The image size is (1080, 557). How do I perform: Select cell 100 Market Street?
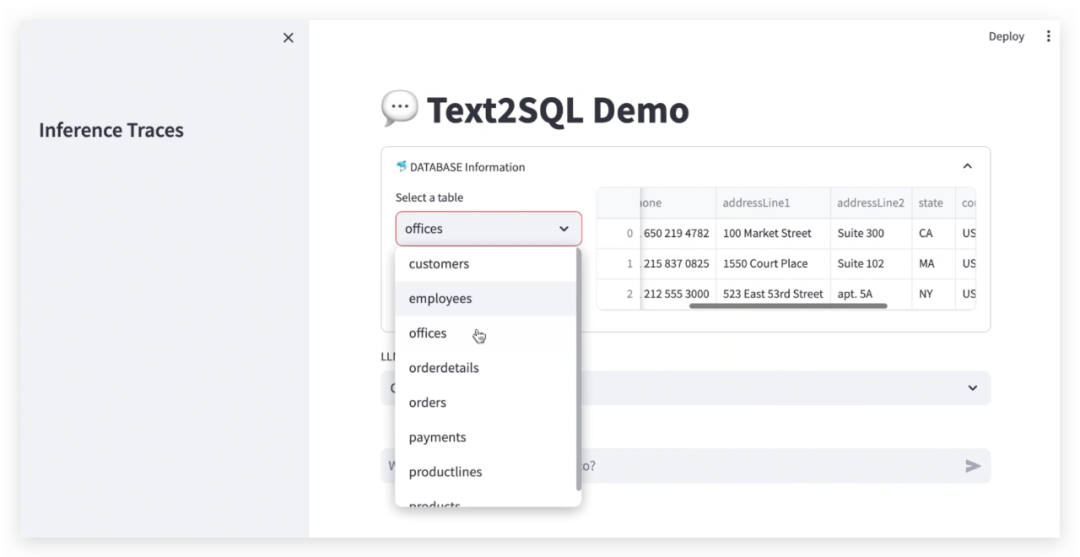(x=773, y=233)
